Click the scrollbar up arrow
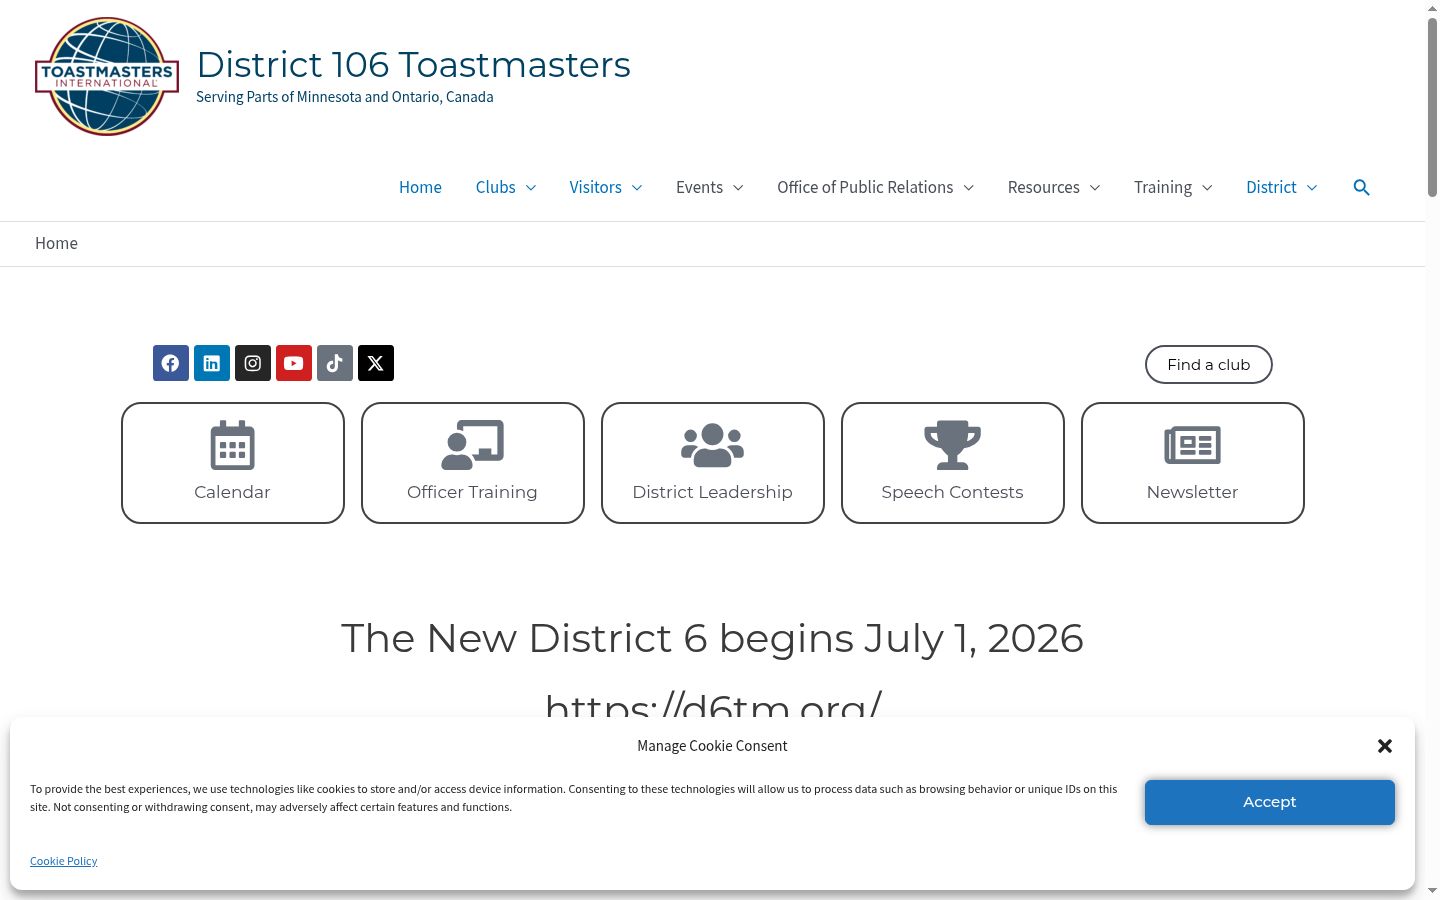Screen dimensions: 1440x900 (1432, 8)
